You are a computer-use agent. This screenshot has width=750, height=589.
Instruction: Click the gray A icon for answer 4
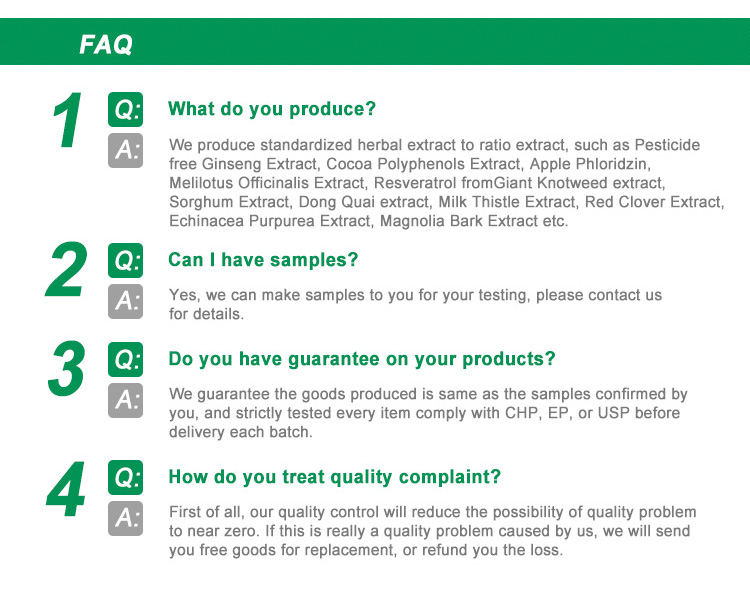[x=125, y=518]
